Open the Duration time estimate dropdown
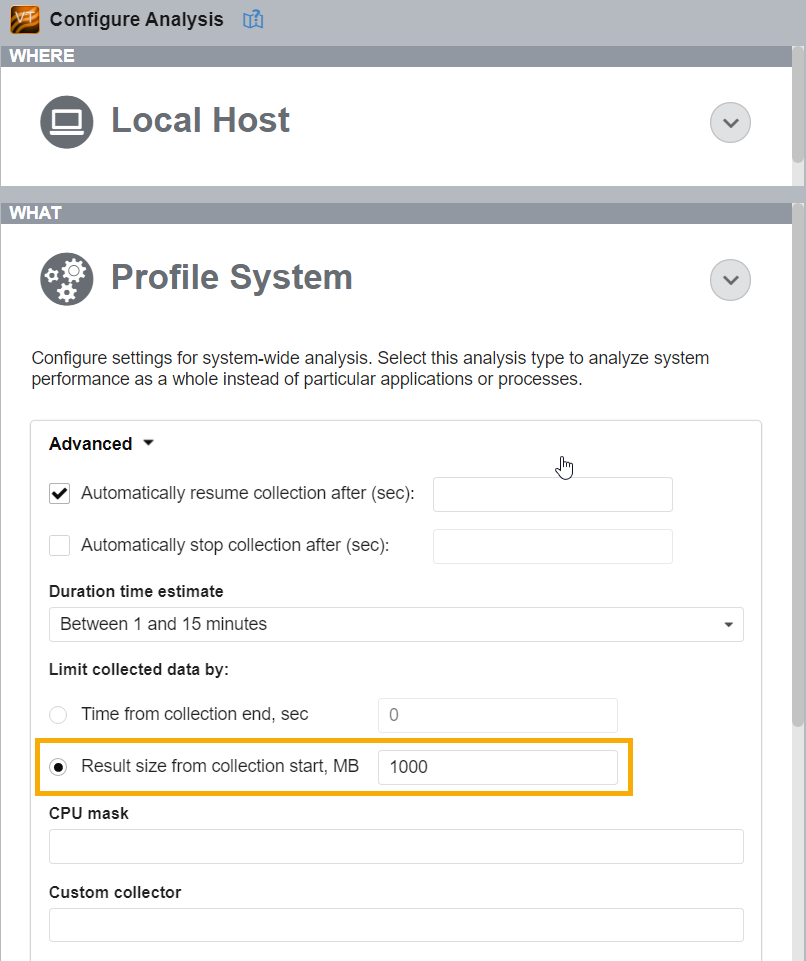The height and width of the screenshot is (961, 806). click(396, 624)
